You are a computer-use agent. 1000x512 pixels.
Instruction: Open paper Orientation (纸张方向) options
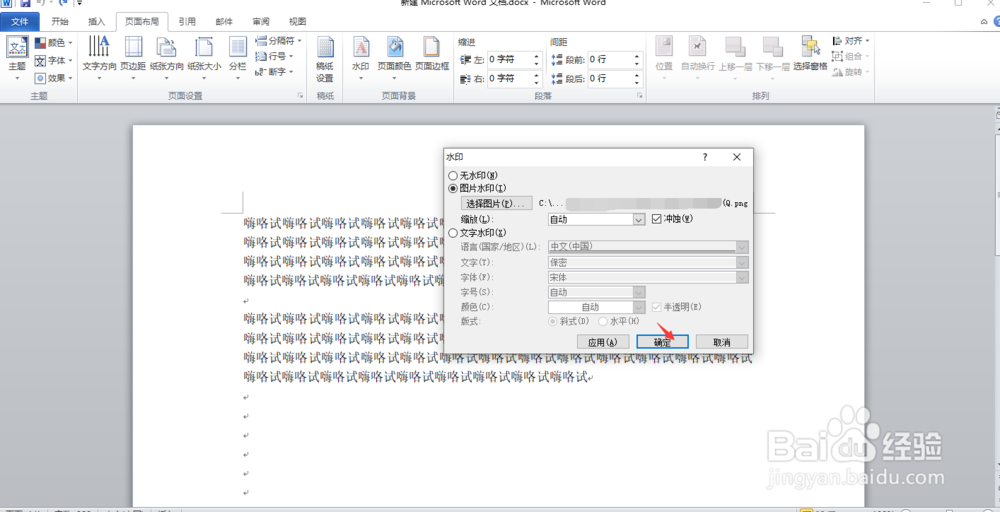click(166, 57)
